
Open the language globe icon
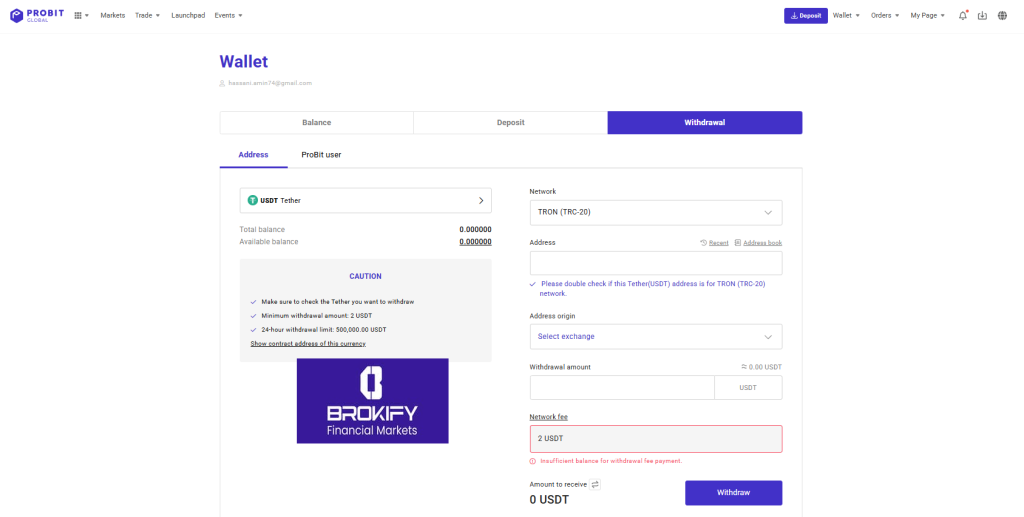tap(1002, 16)
